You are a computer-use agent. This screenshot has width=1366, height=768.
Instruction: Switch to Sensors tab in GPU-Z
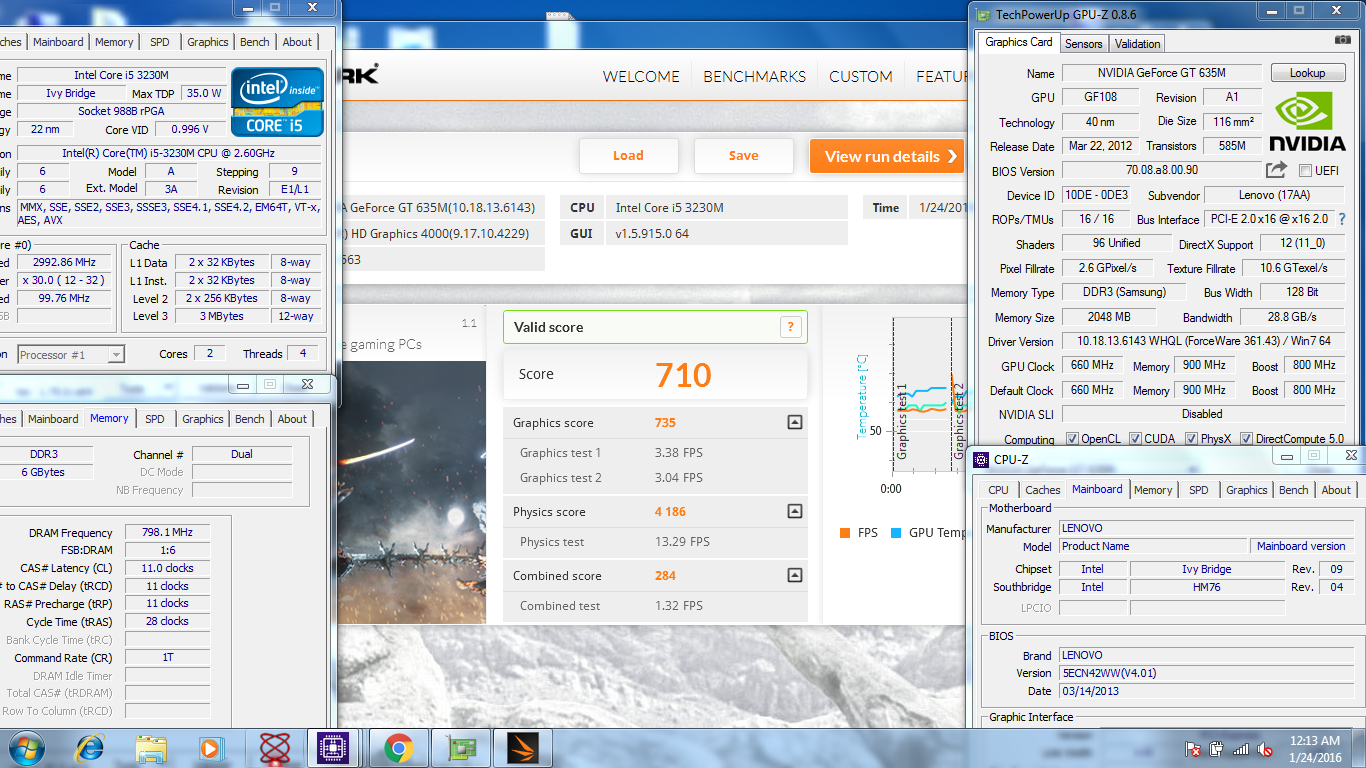(1083, 44)
